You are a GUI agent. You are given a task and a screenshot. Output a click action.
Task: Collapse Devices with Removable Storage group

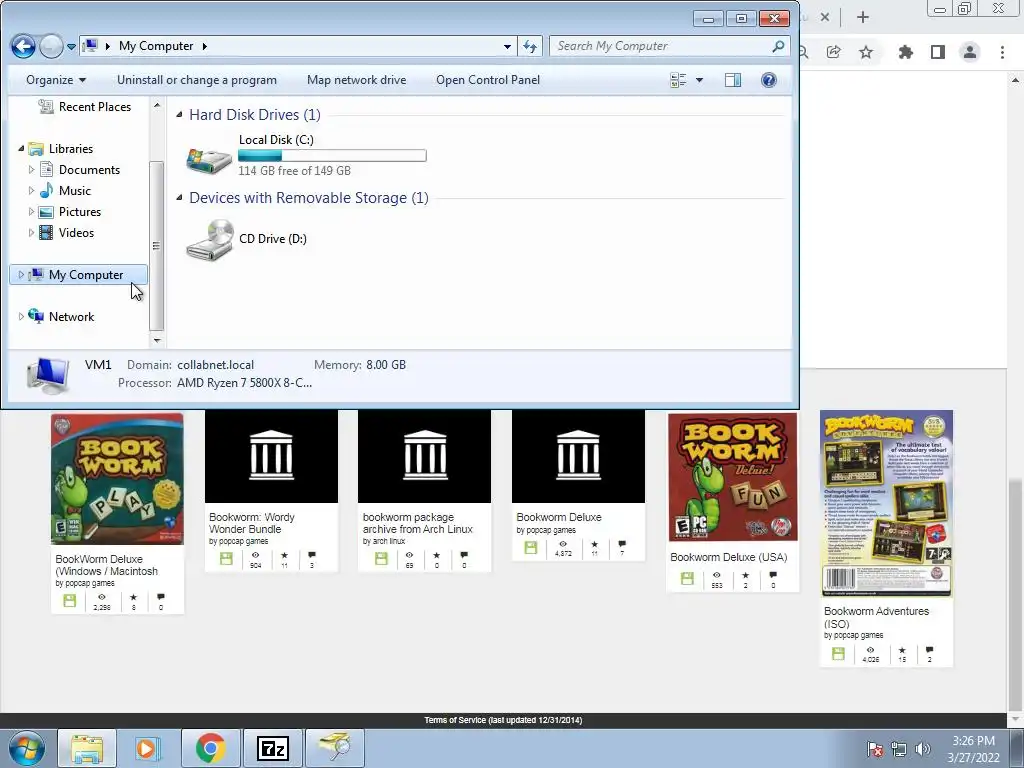180,198
